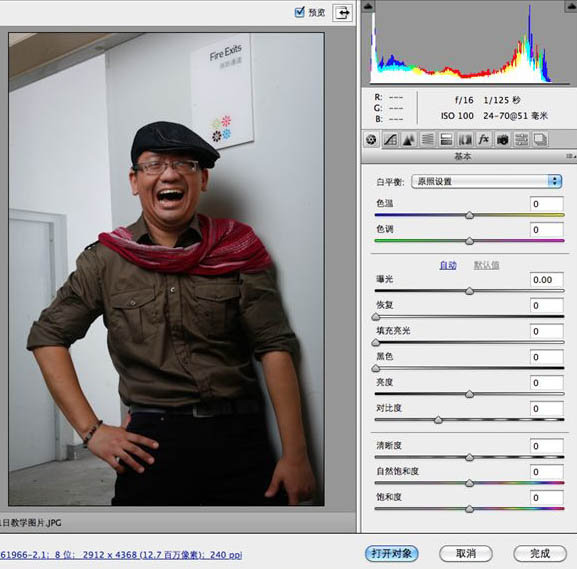Toggle full screen mode button
Screen dimensions: 577x569
point(343,13)
